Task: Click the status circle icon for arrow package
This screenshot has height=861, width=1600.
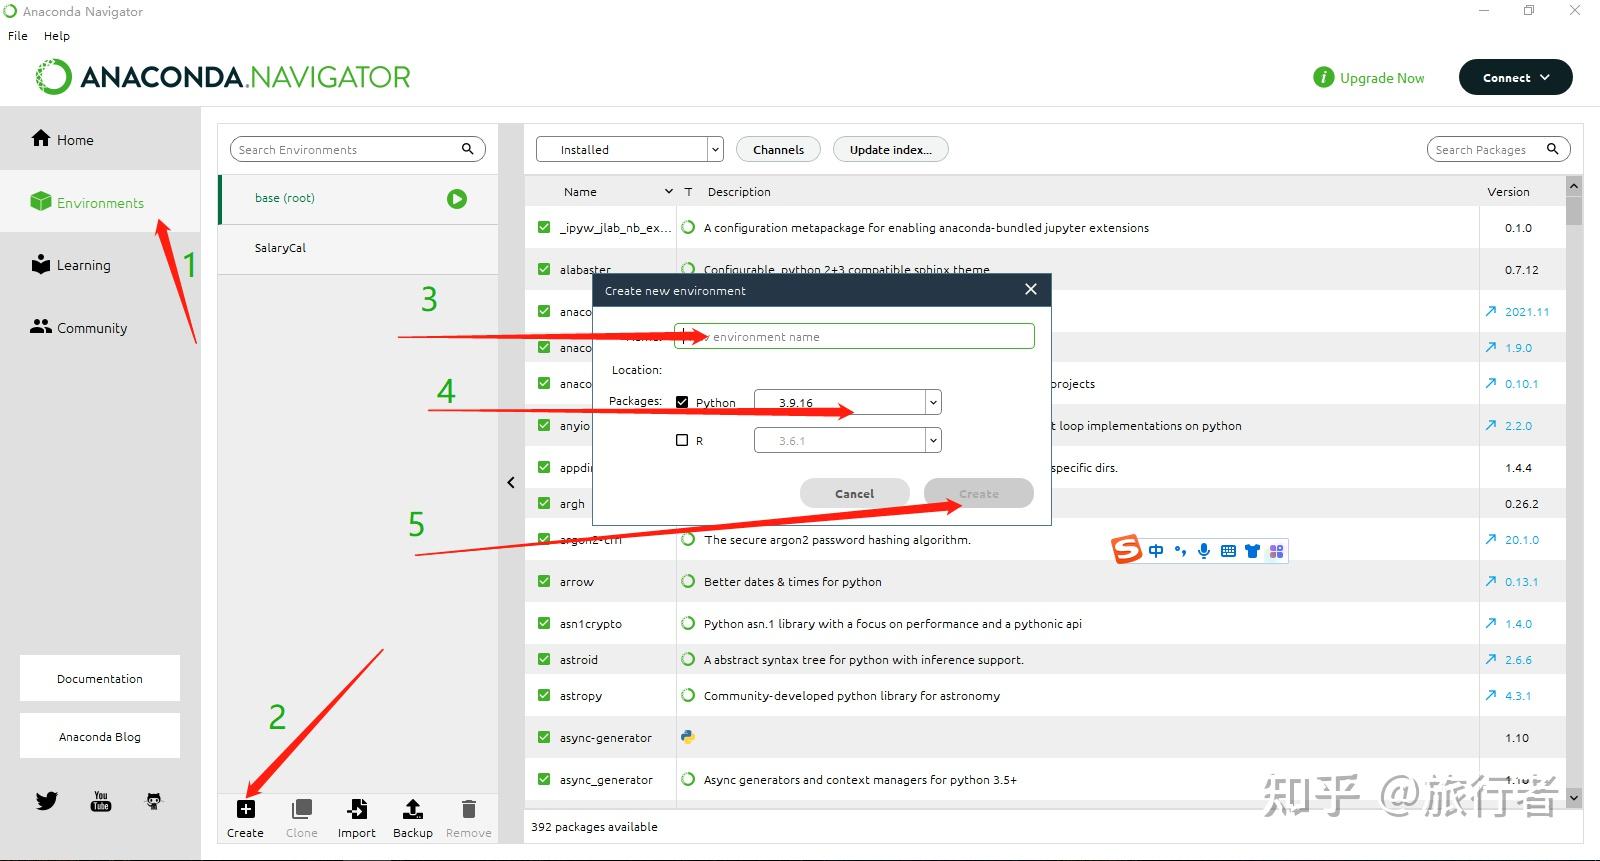Action: click(688, 581)
